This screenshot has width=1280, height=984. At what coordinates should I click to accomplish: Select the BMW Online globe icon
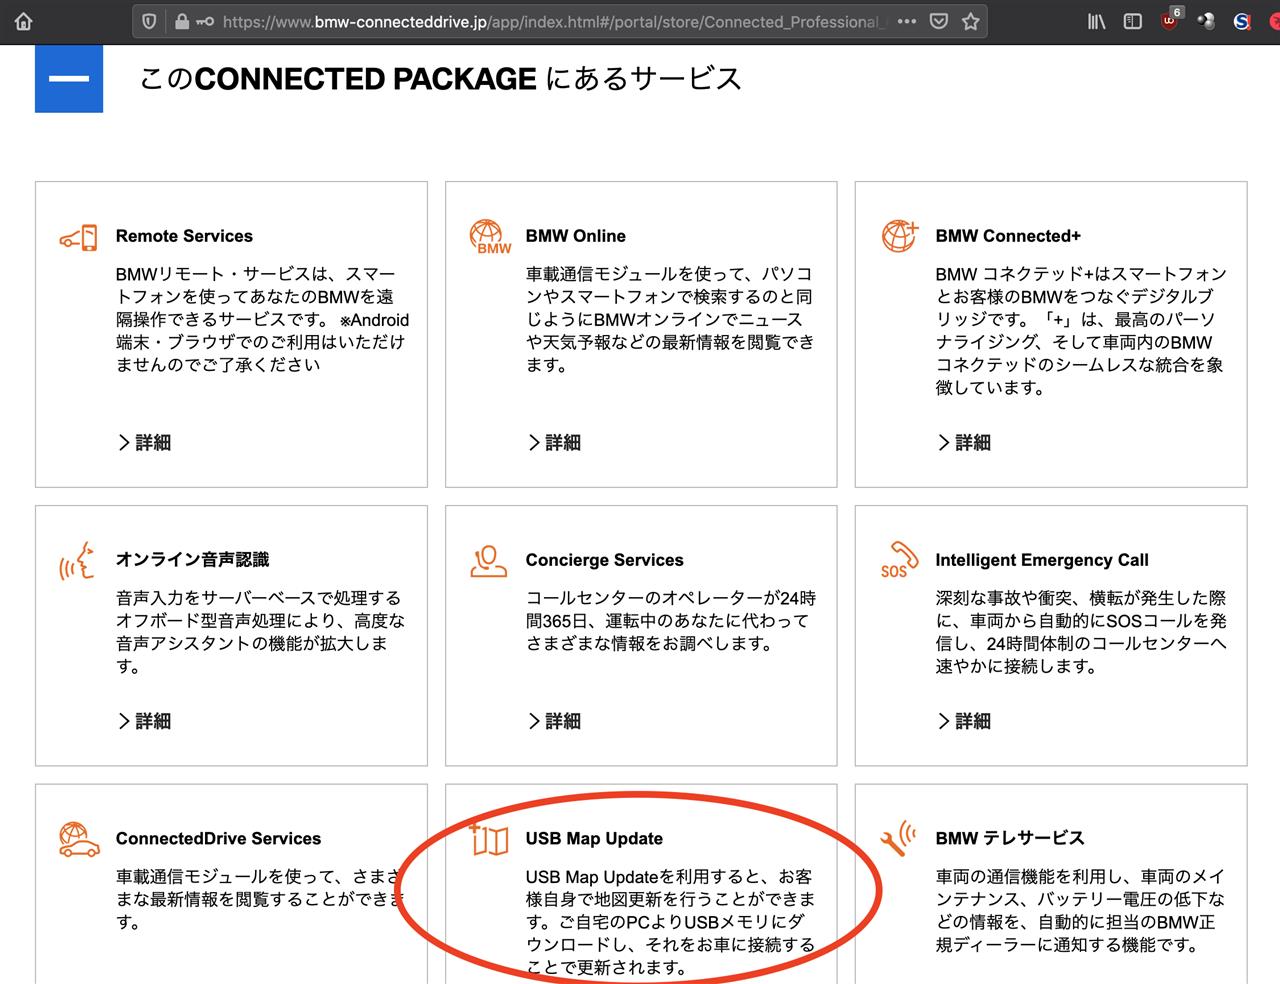click(489, 237)
